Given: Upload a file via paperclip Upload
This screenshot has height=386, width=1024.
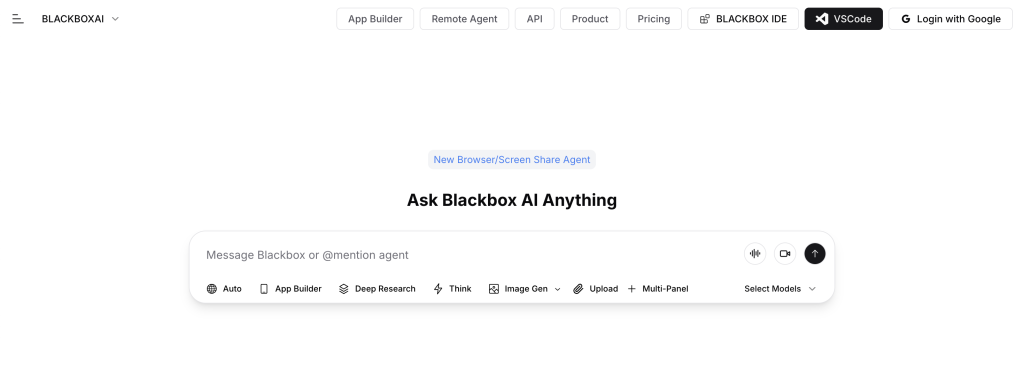Looking at the screenshot, I should tap(596, 289).
